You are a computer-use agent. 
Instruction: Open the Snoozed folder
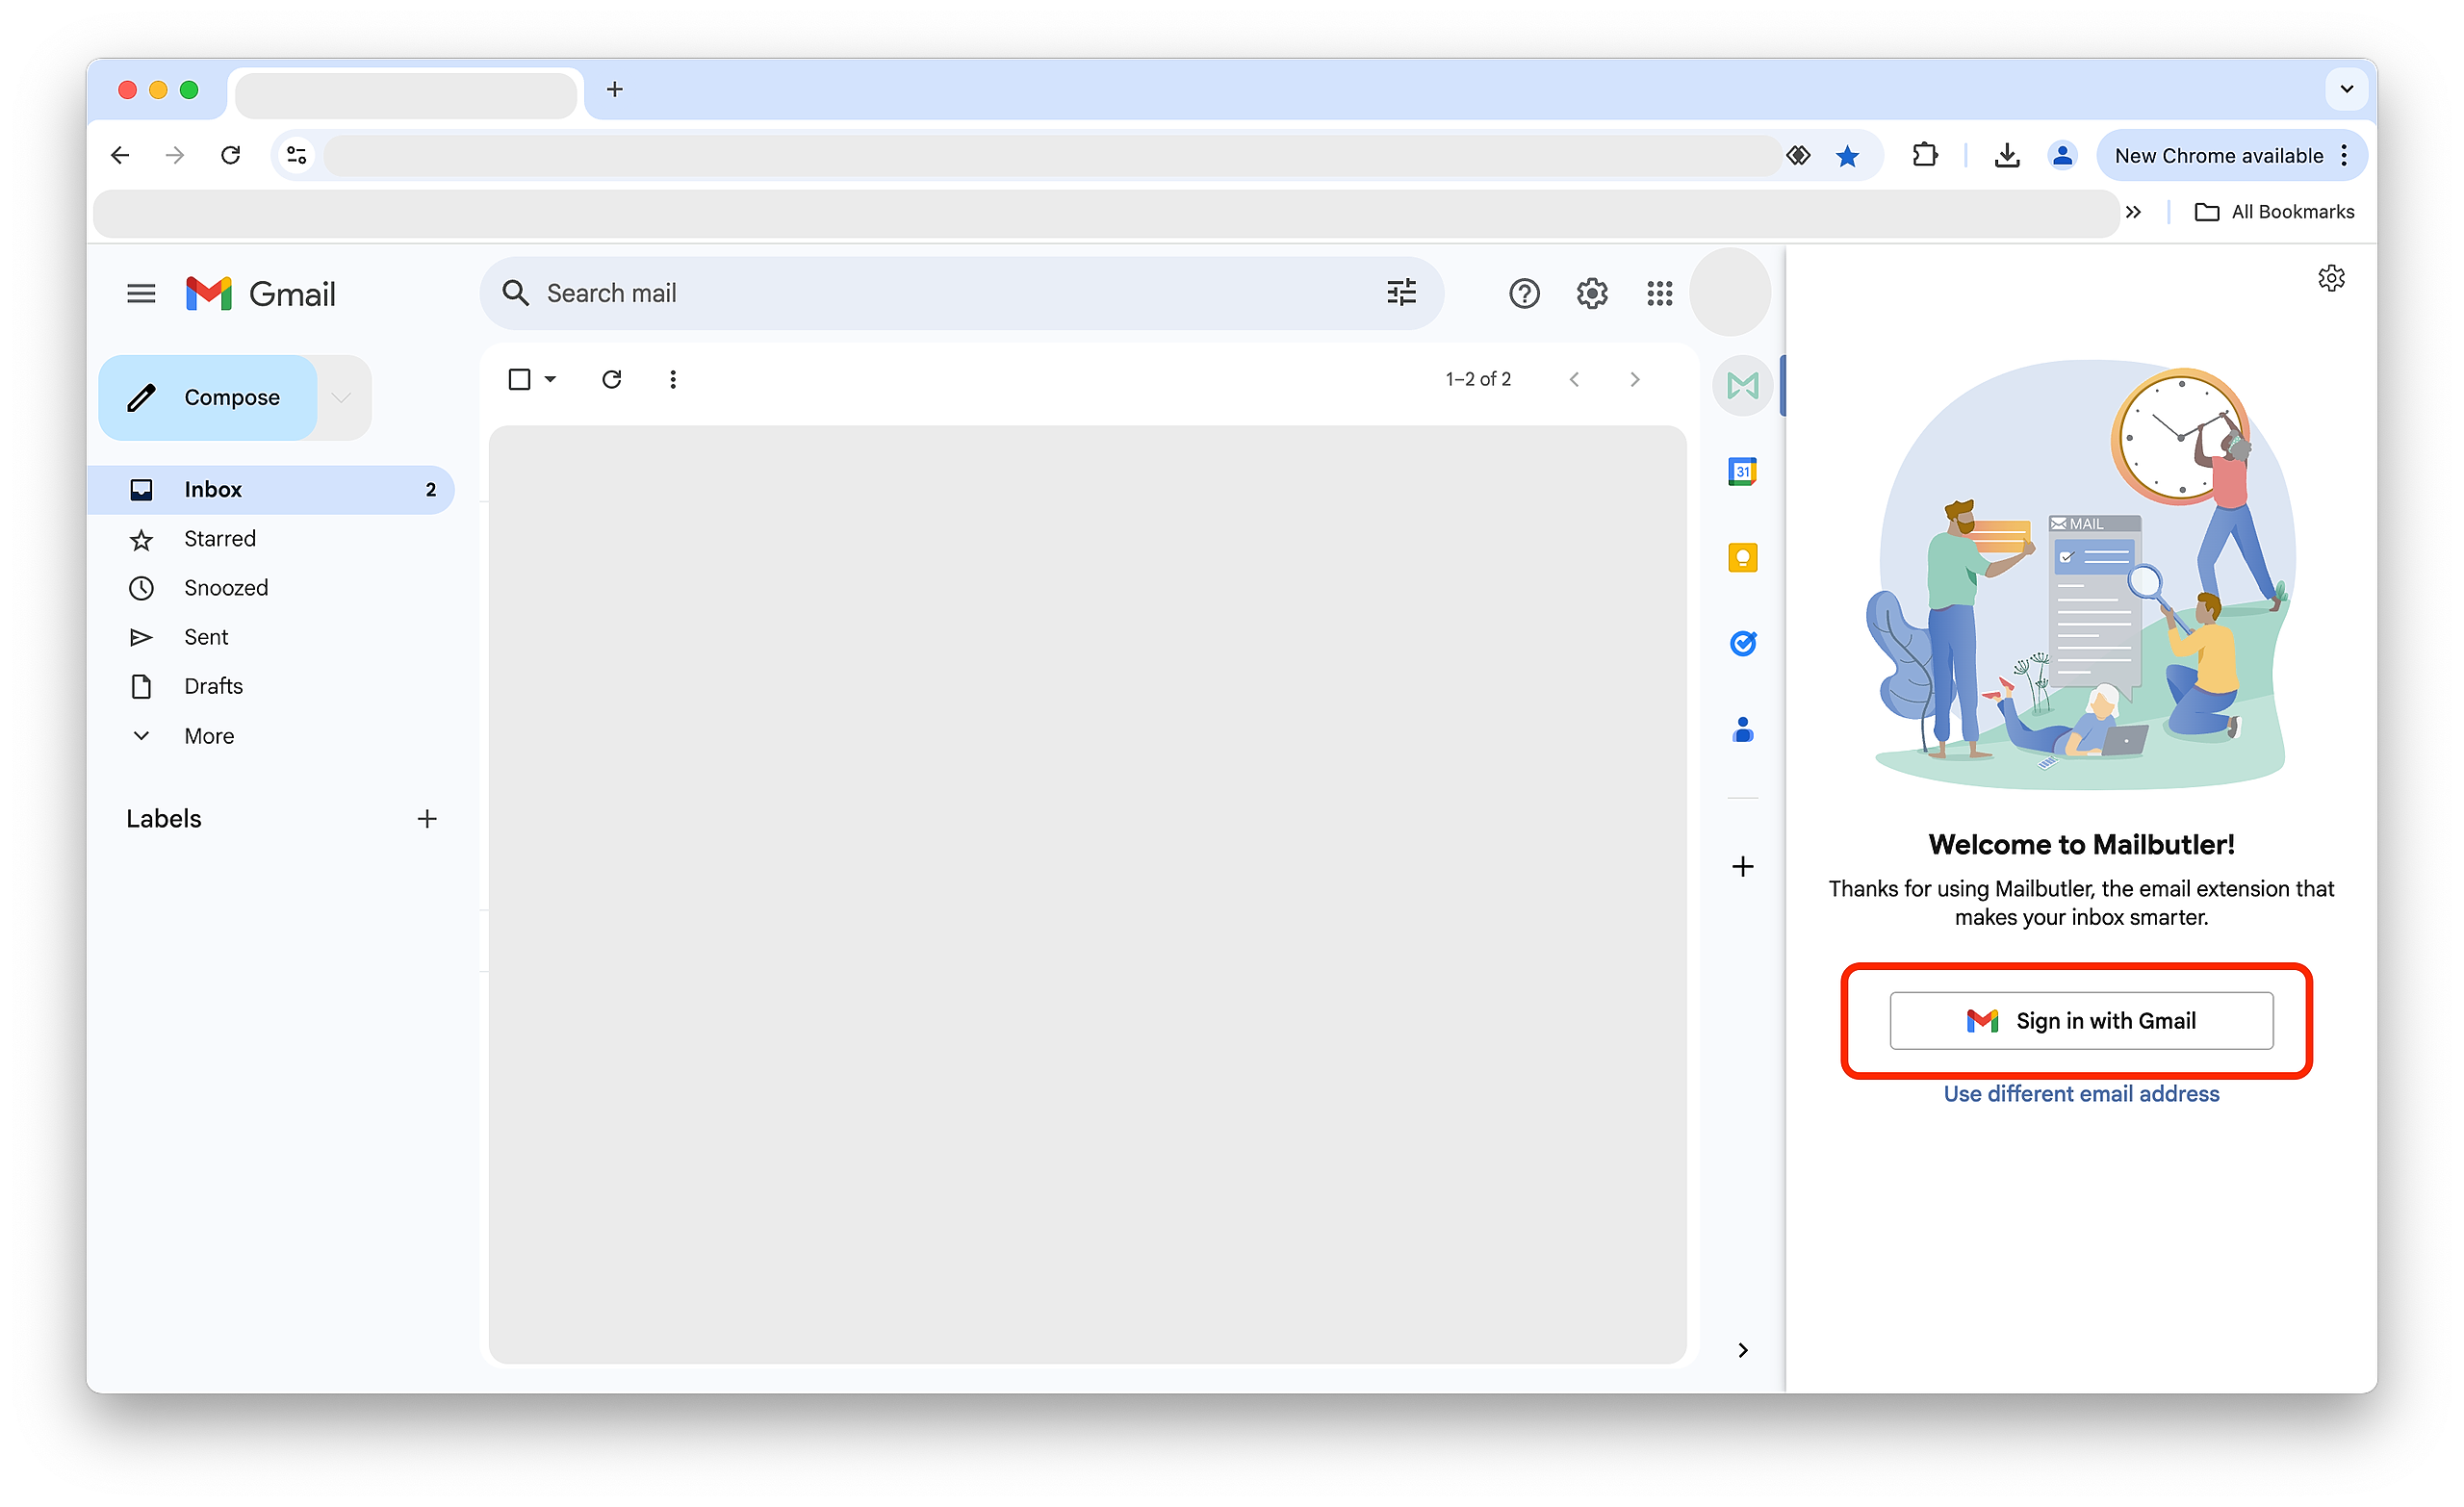271,588
